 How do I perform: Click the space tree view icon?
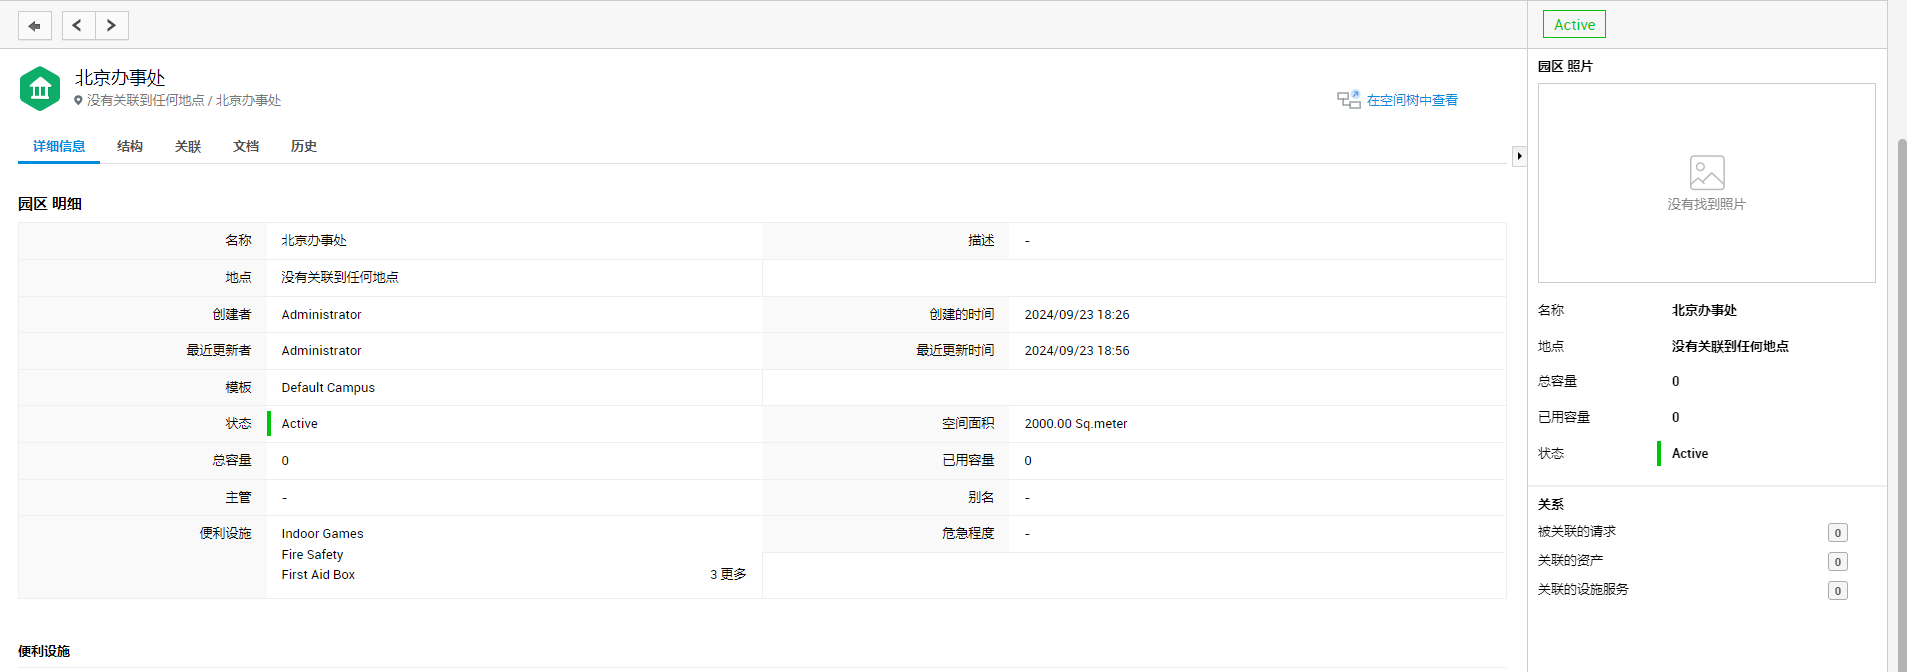click(x=1348, y=100)
